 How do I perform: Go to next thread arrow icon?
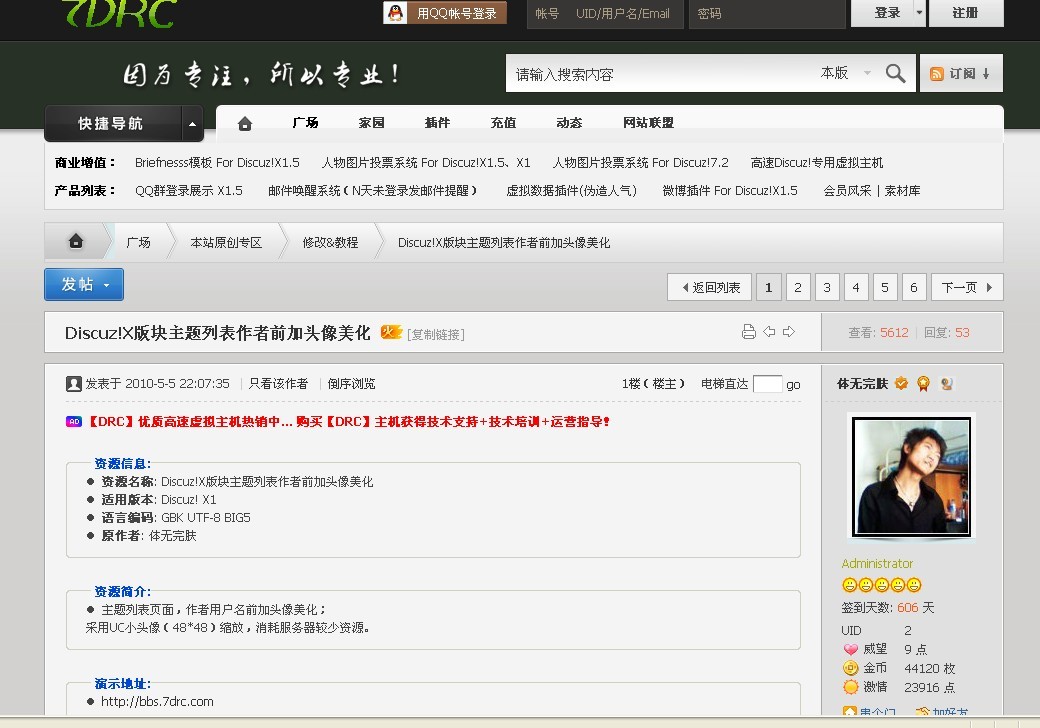[789, 331]
